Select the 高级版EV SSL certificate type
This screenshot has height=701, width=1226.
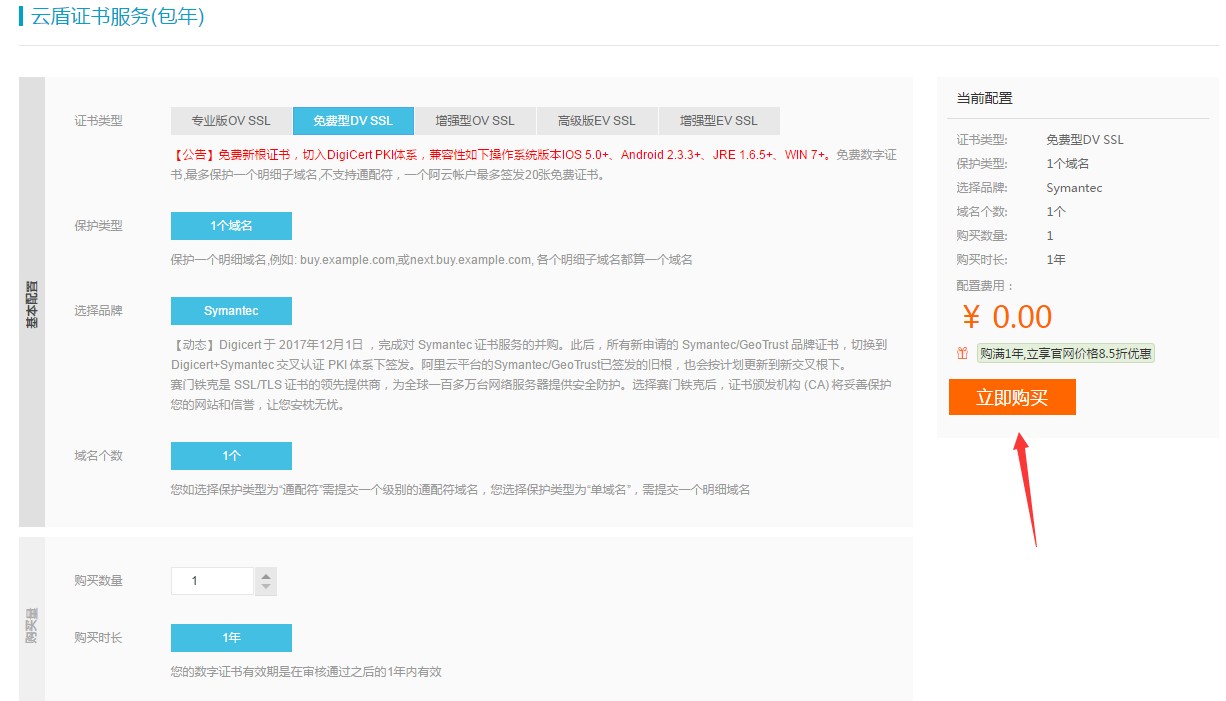click(596, 120)
